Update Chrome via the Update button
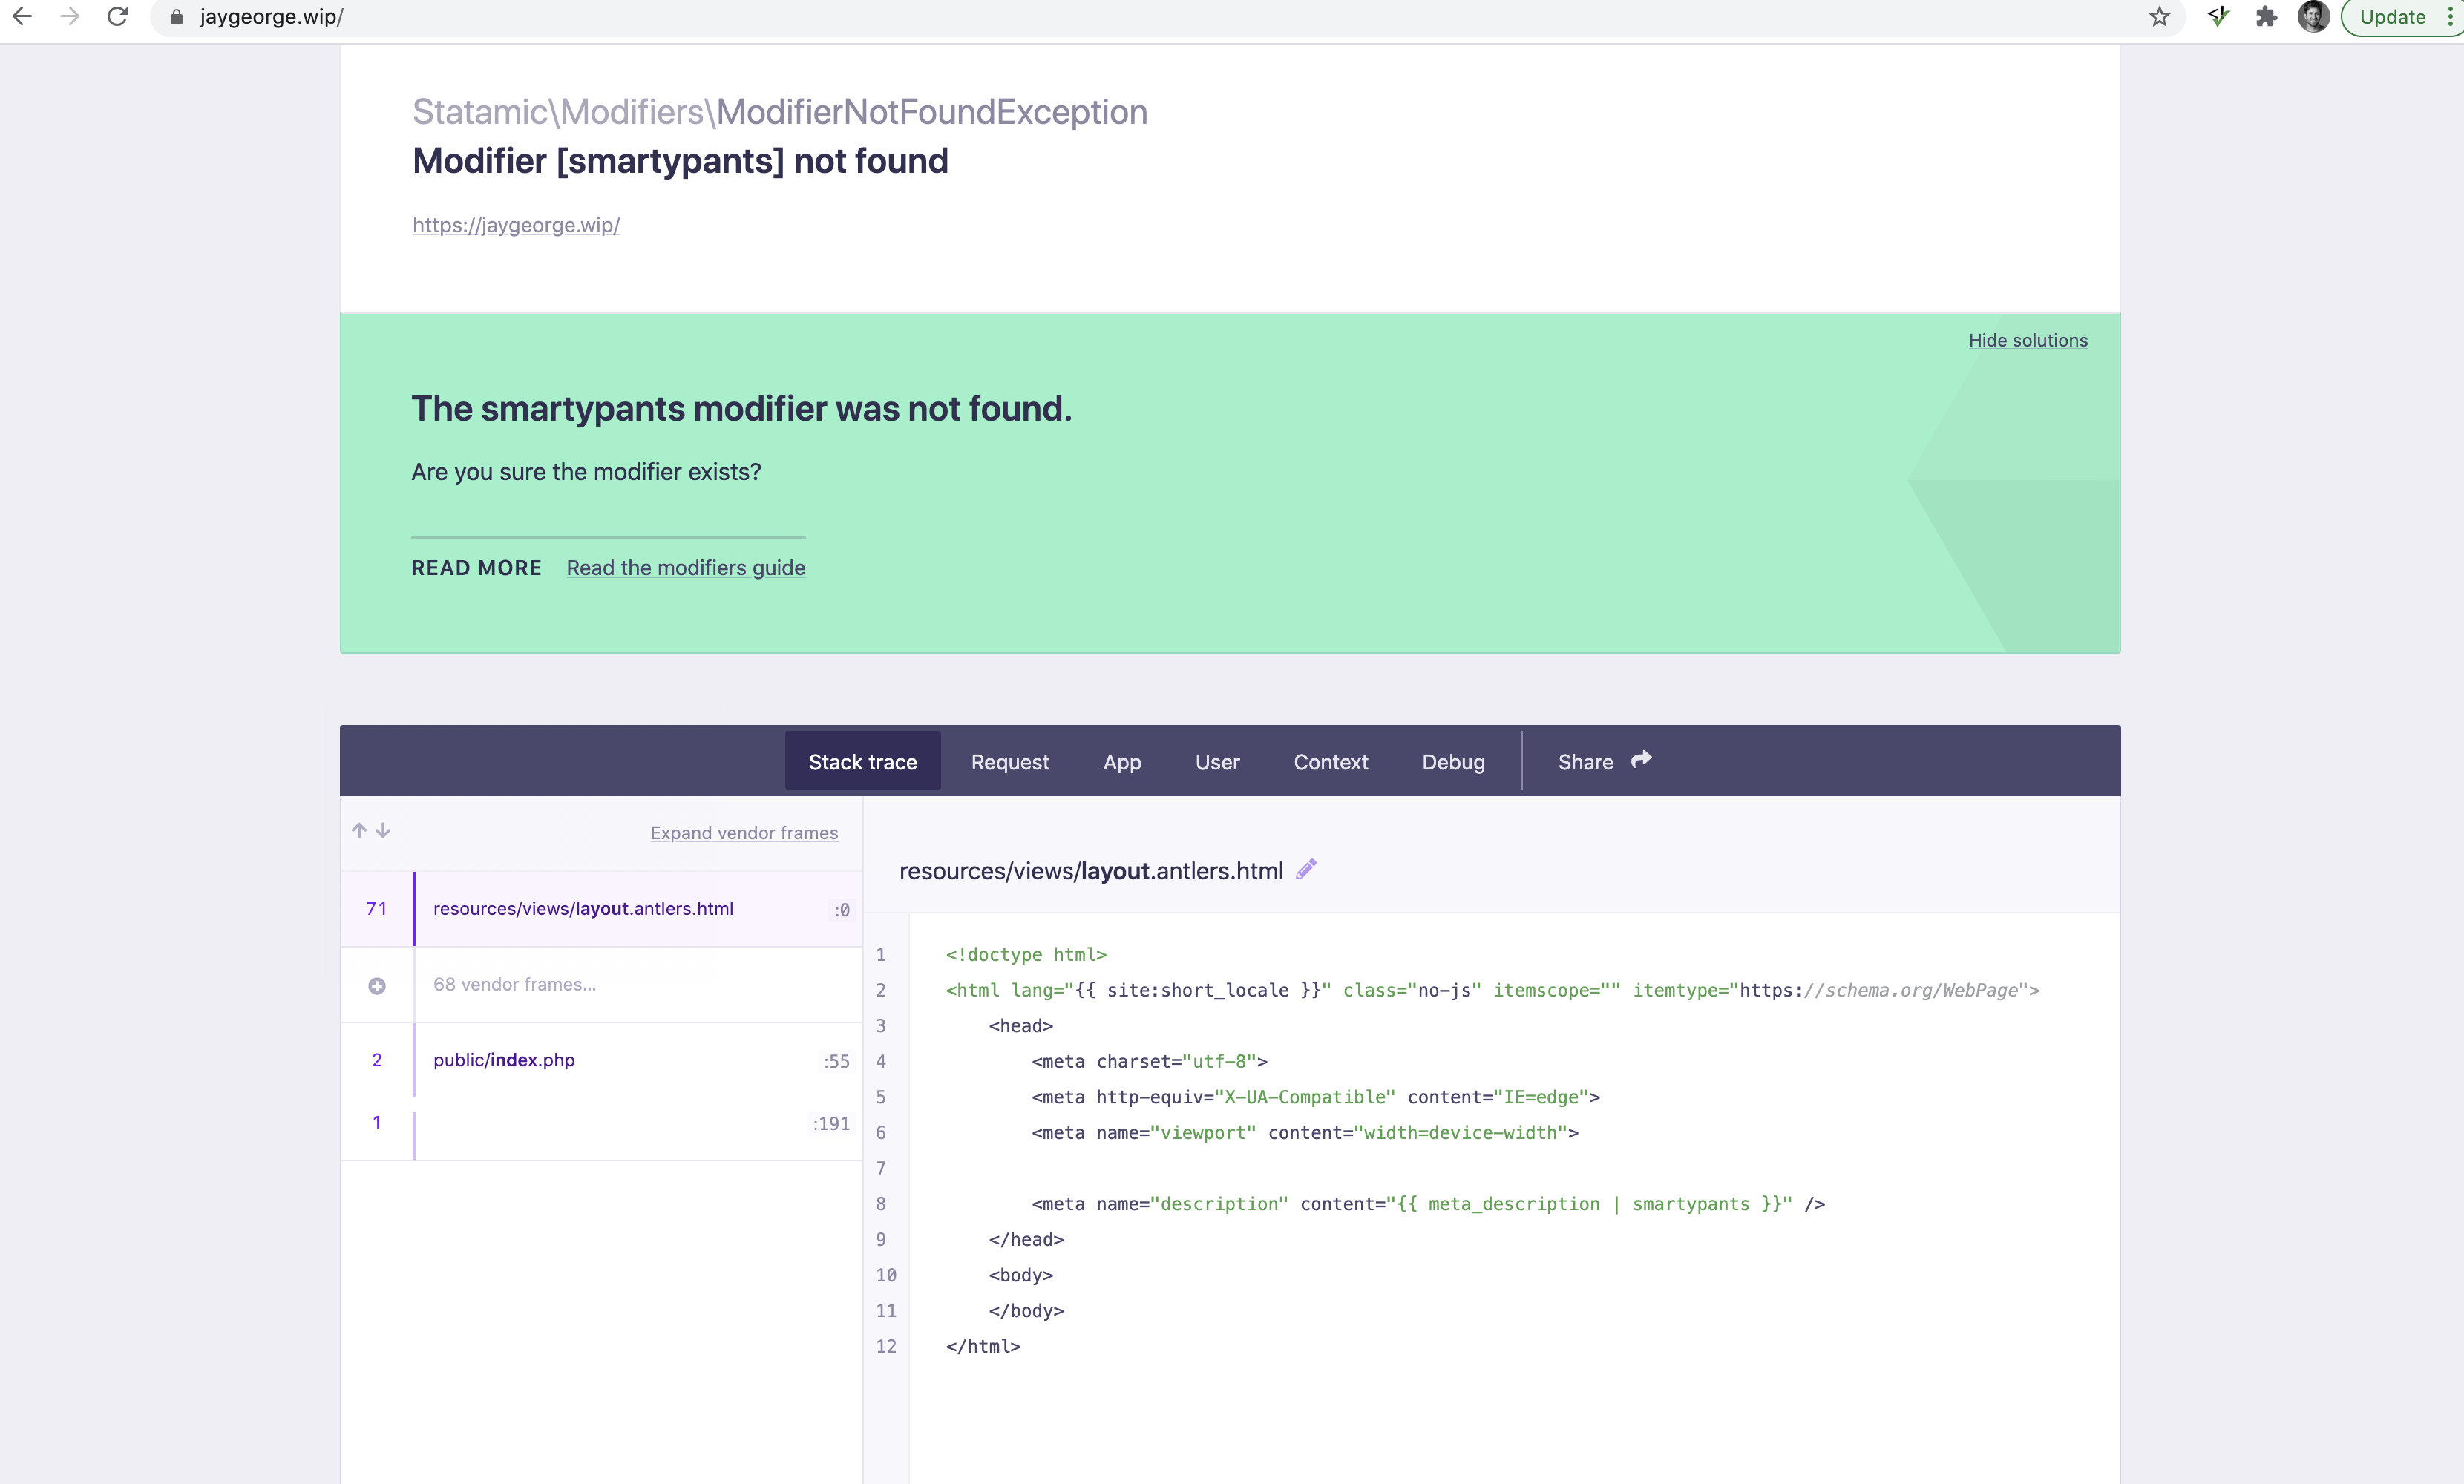 coord(2392,17)
